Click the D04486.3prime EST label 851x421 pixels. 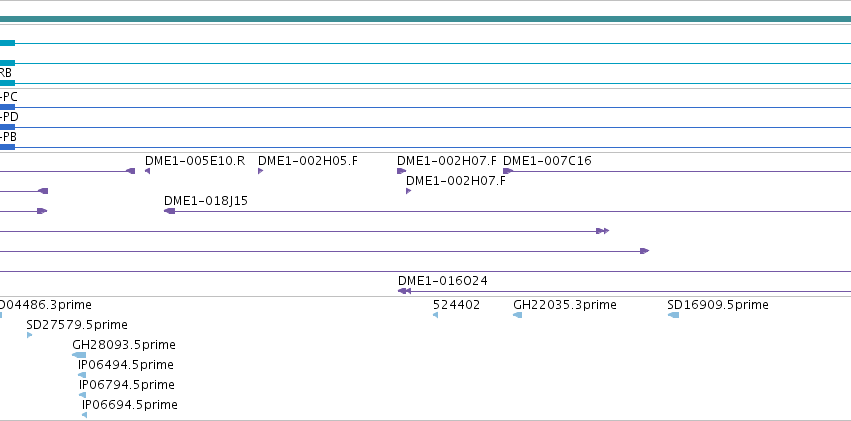pos(46,305)
